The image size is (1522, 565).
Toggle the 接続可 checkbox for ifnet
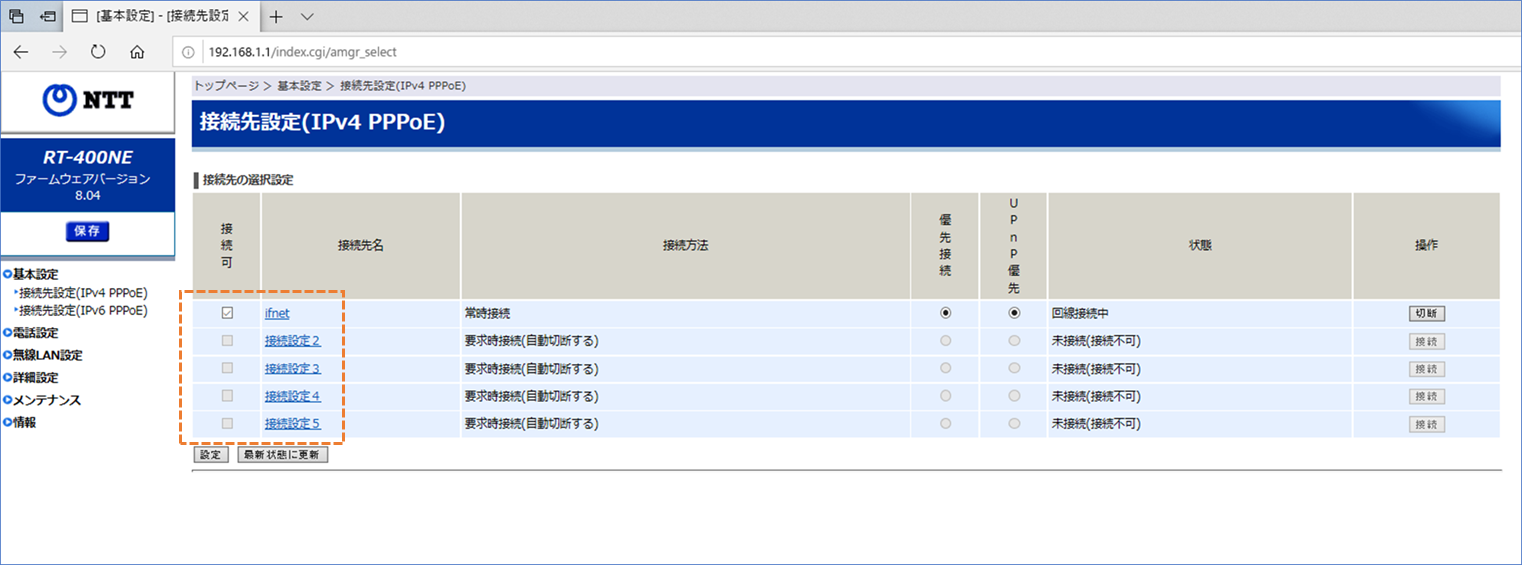point(227,313)
